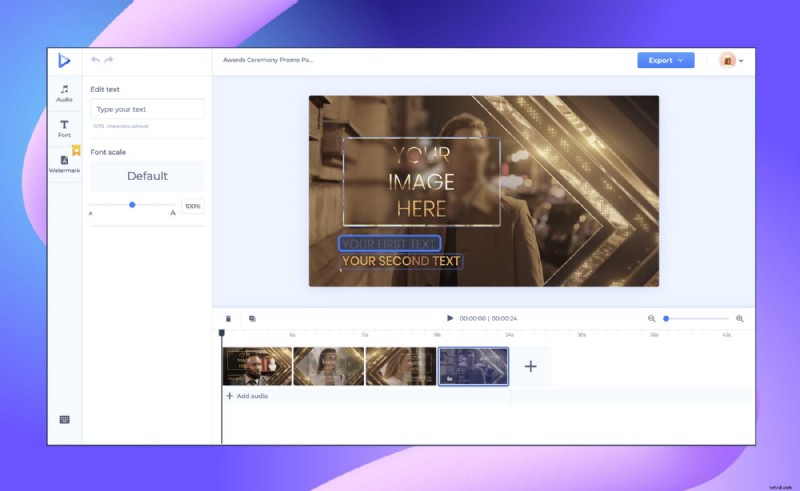Open the user profile avatar menu
The width and height of the screenshot is (800, 491).
pos(731,60)
